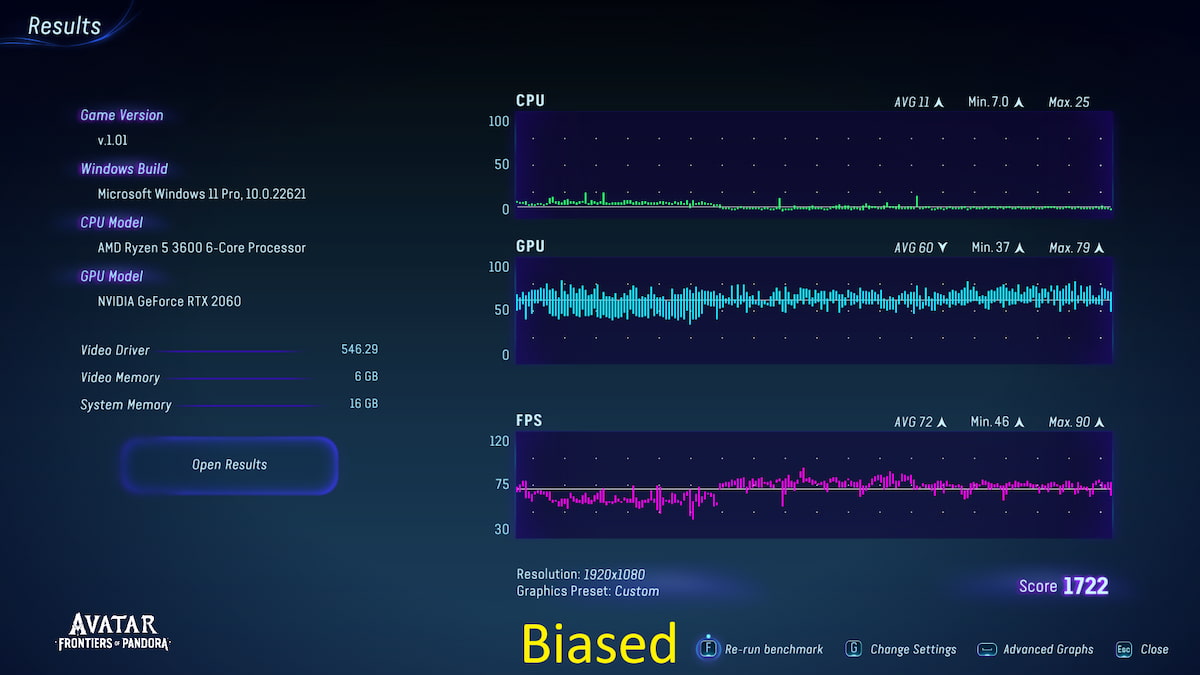Close the results screen via Close label
The width and height of the screenshot is (1200, 675).
pyautogui.click(x=1154, y=649)
